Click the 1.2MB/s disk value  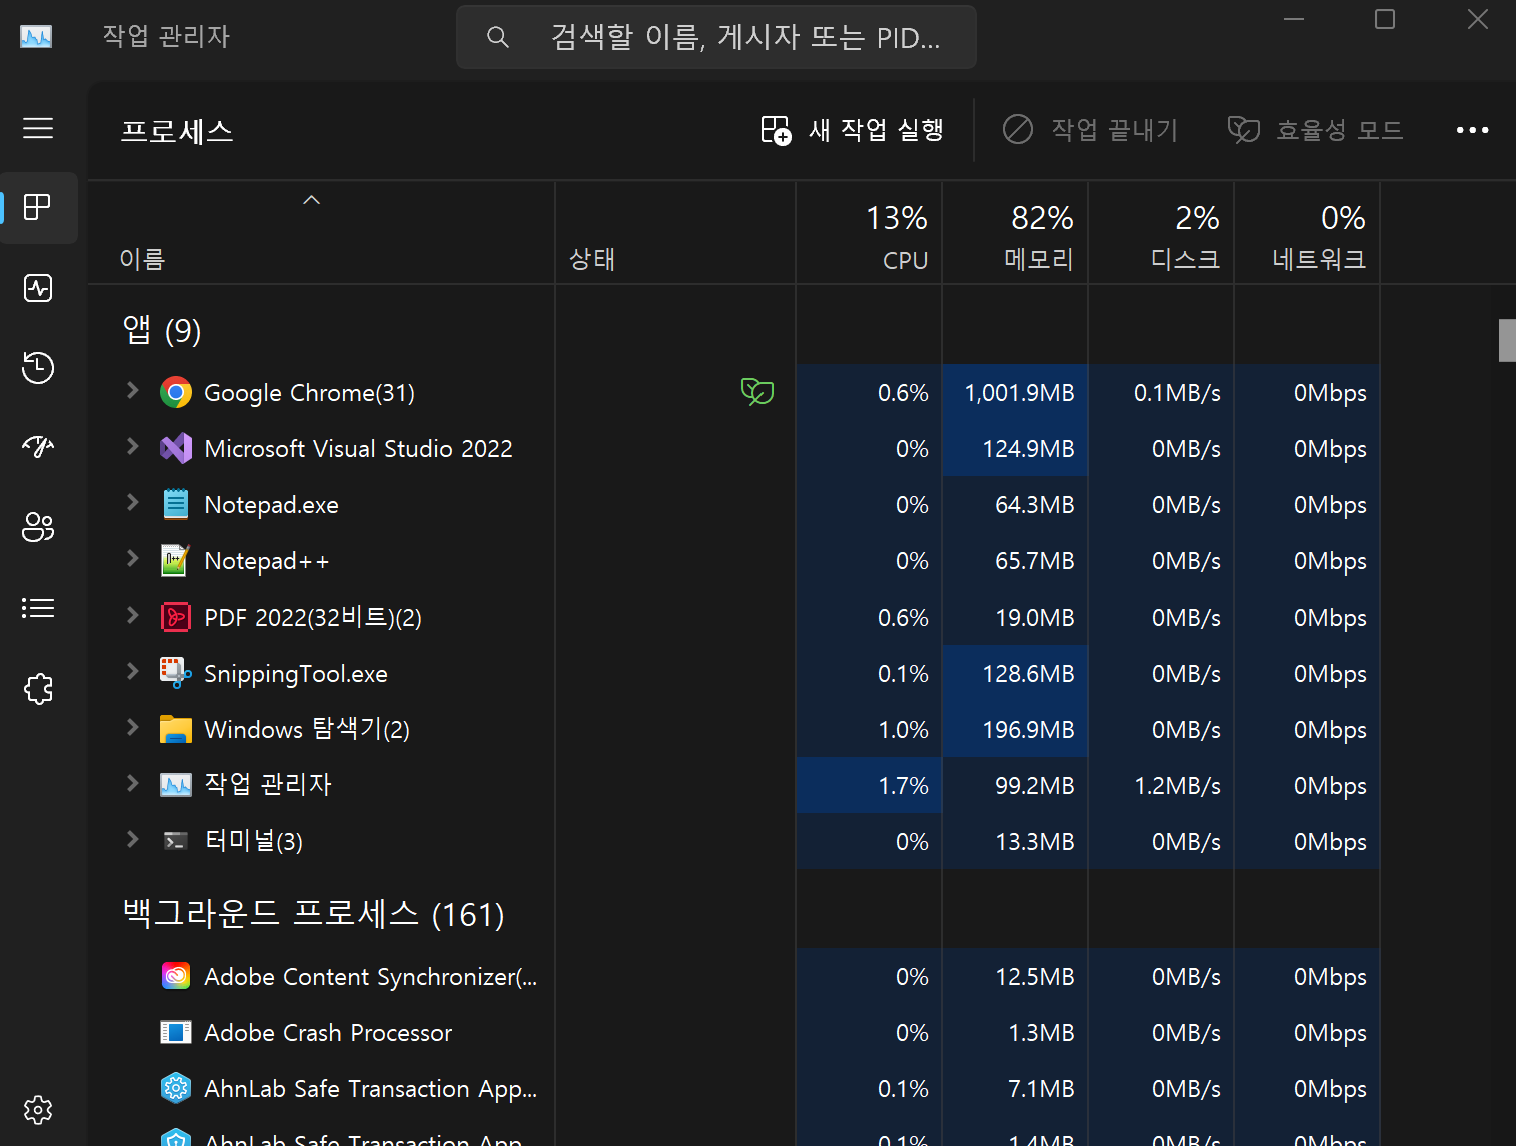click(1177, 786)
